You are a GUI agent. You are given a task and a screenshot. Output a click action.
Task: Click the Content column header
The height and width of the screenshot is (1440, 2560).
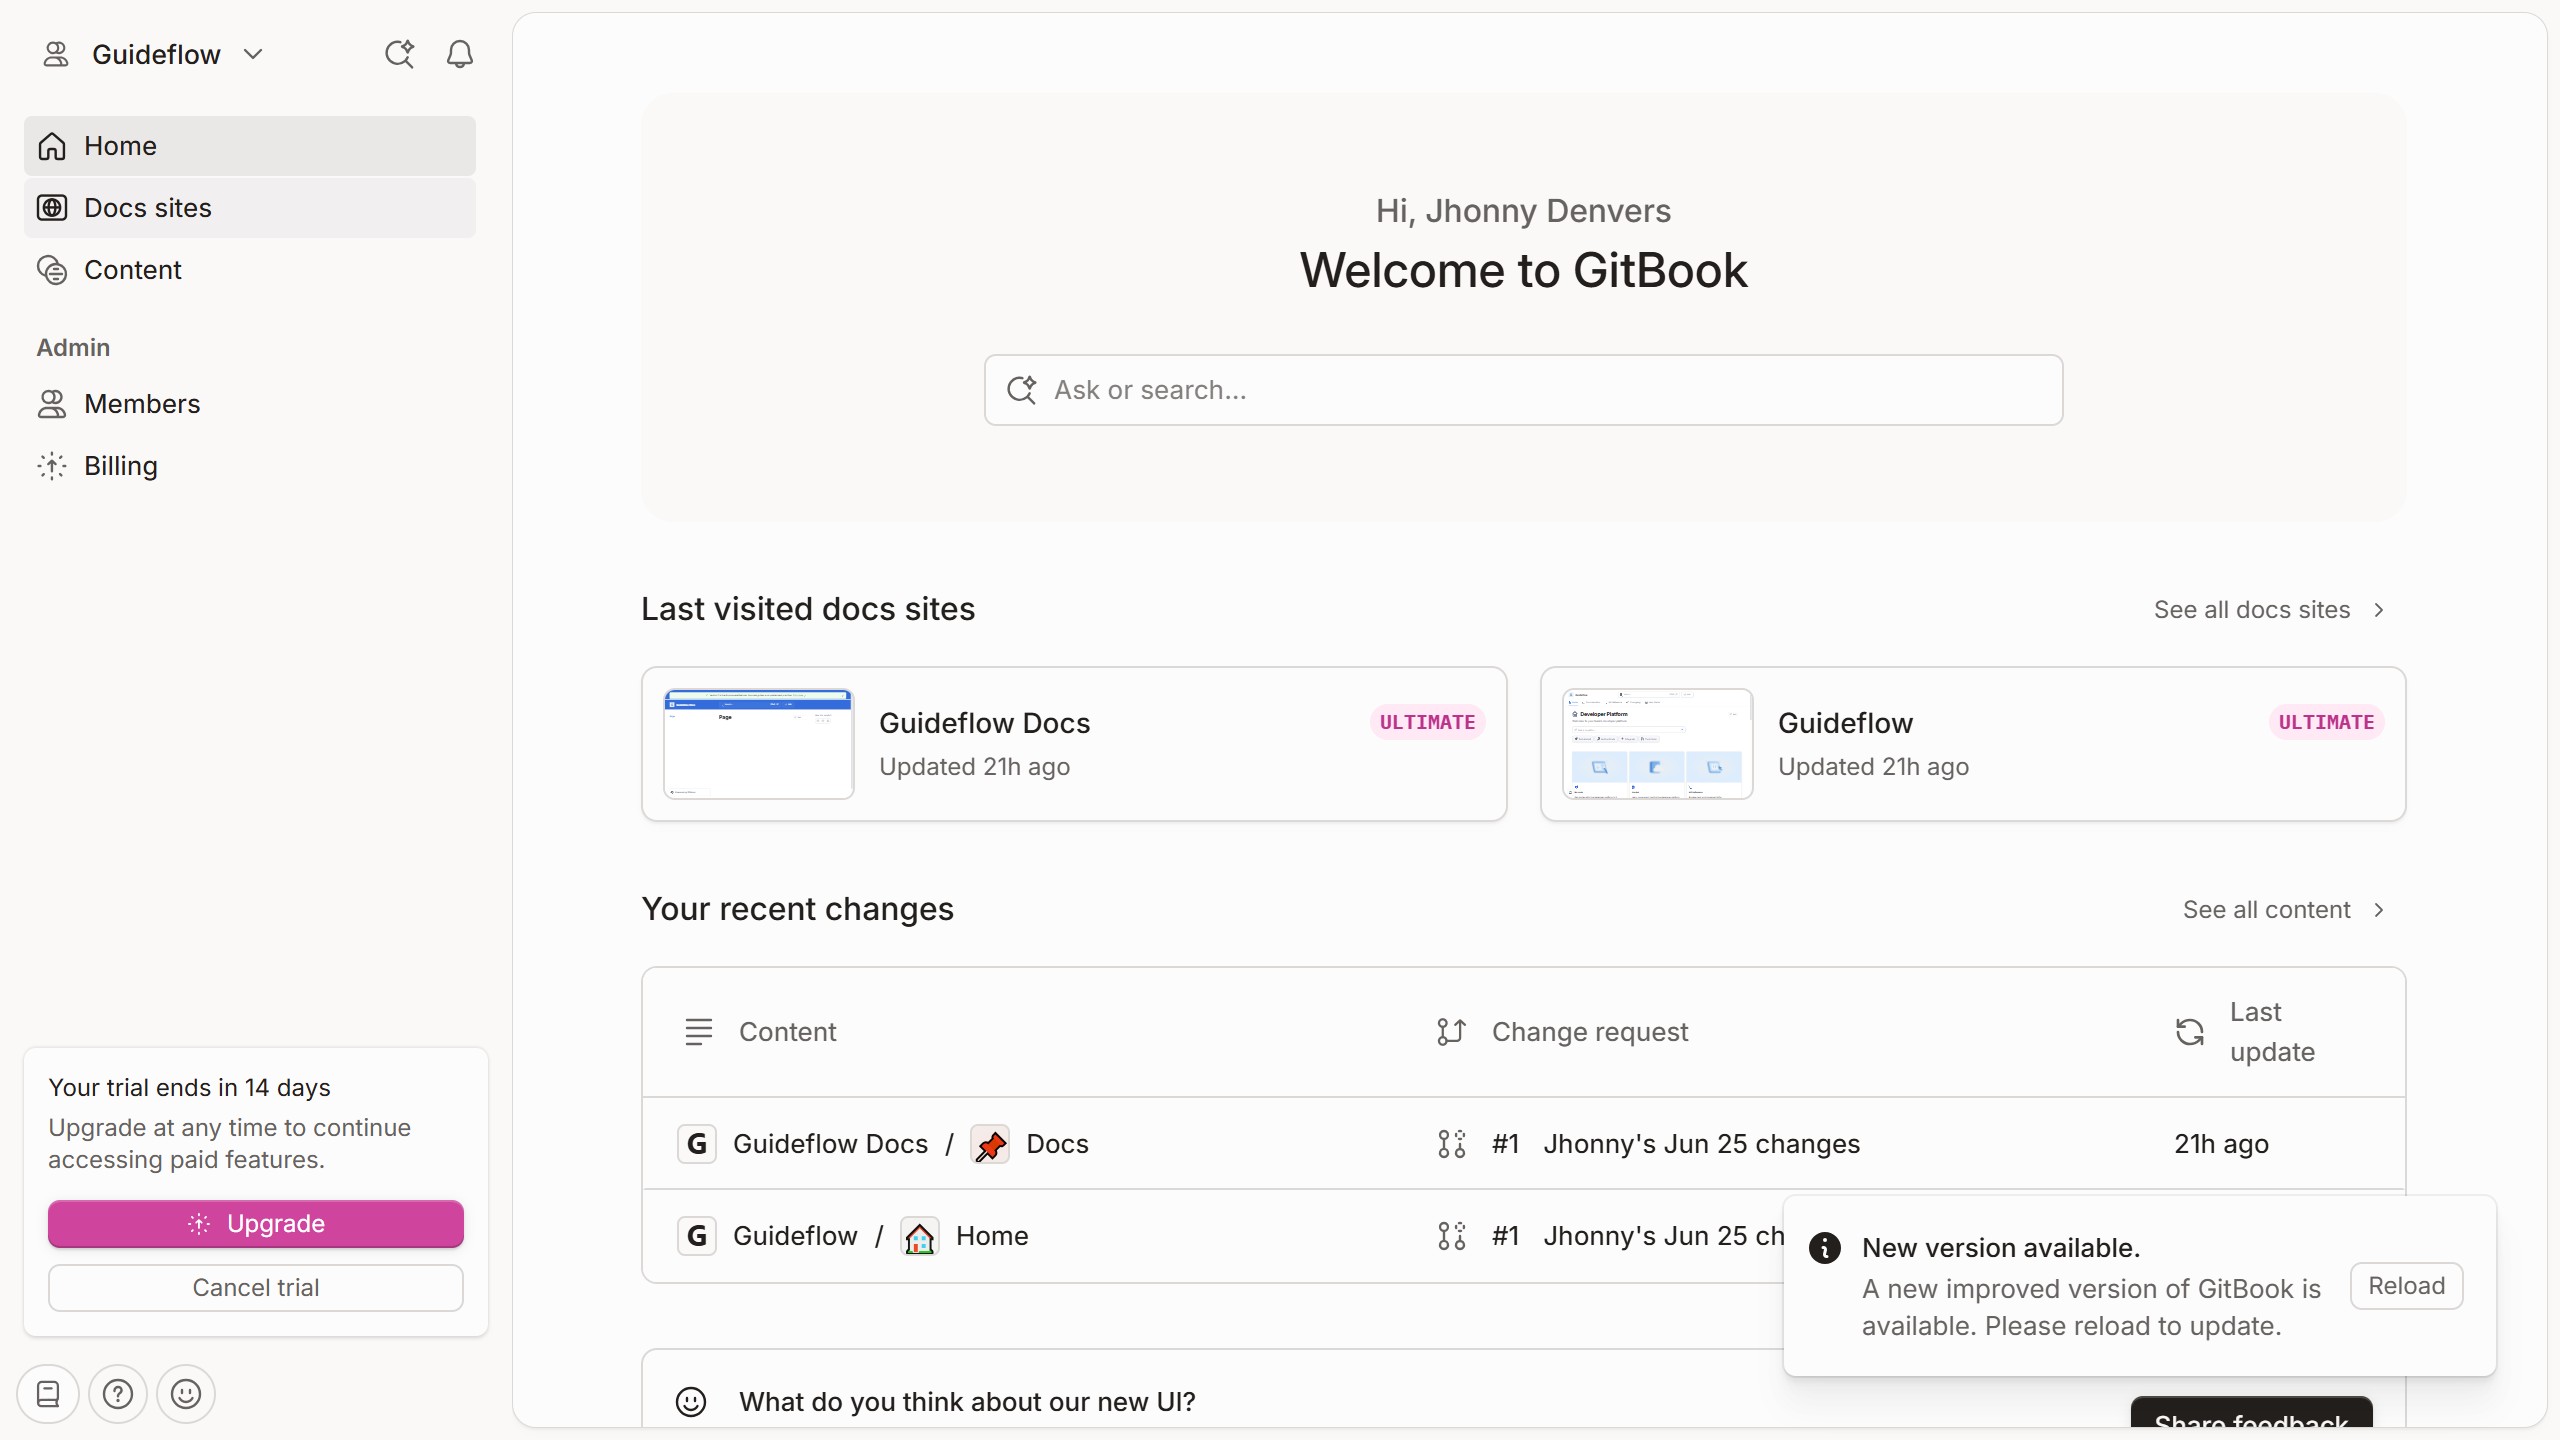coord(787,1032)
